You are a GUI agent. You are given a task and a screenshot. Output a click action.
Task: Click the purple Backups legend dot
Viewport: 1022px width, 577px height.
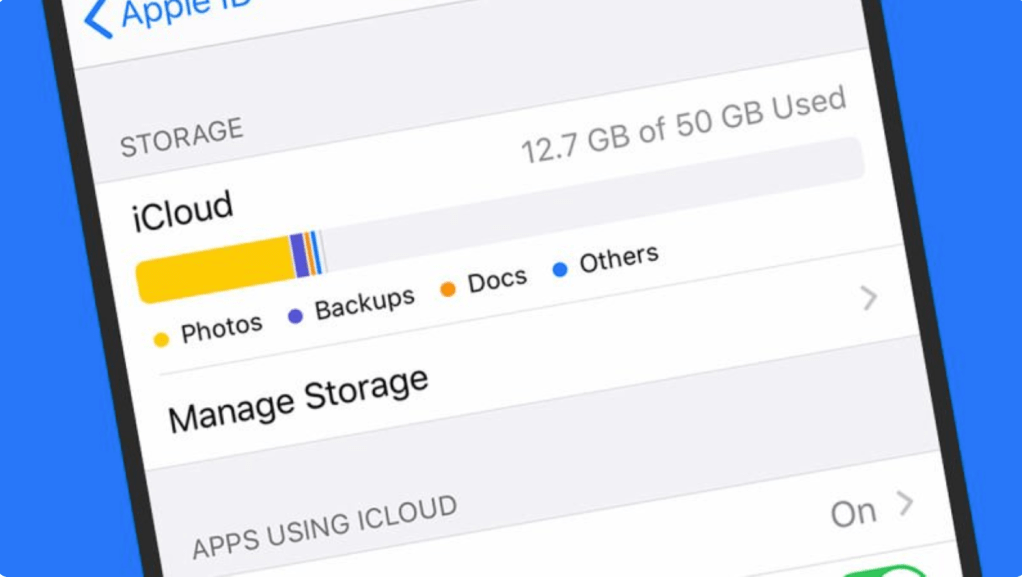295,316
